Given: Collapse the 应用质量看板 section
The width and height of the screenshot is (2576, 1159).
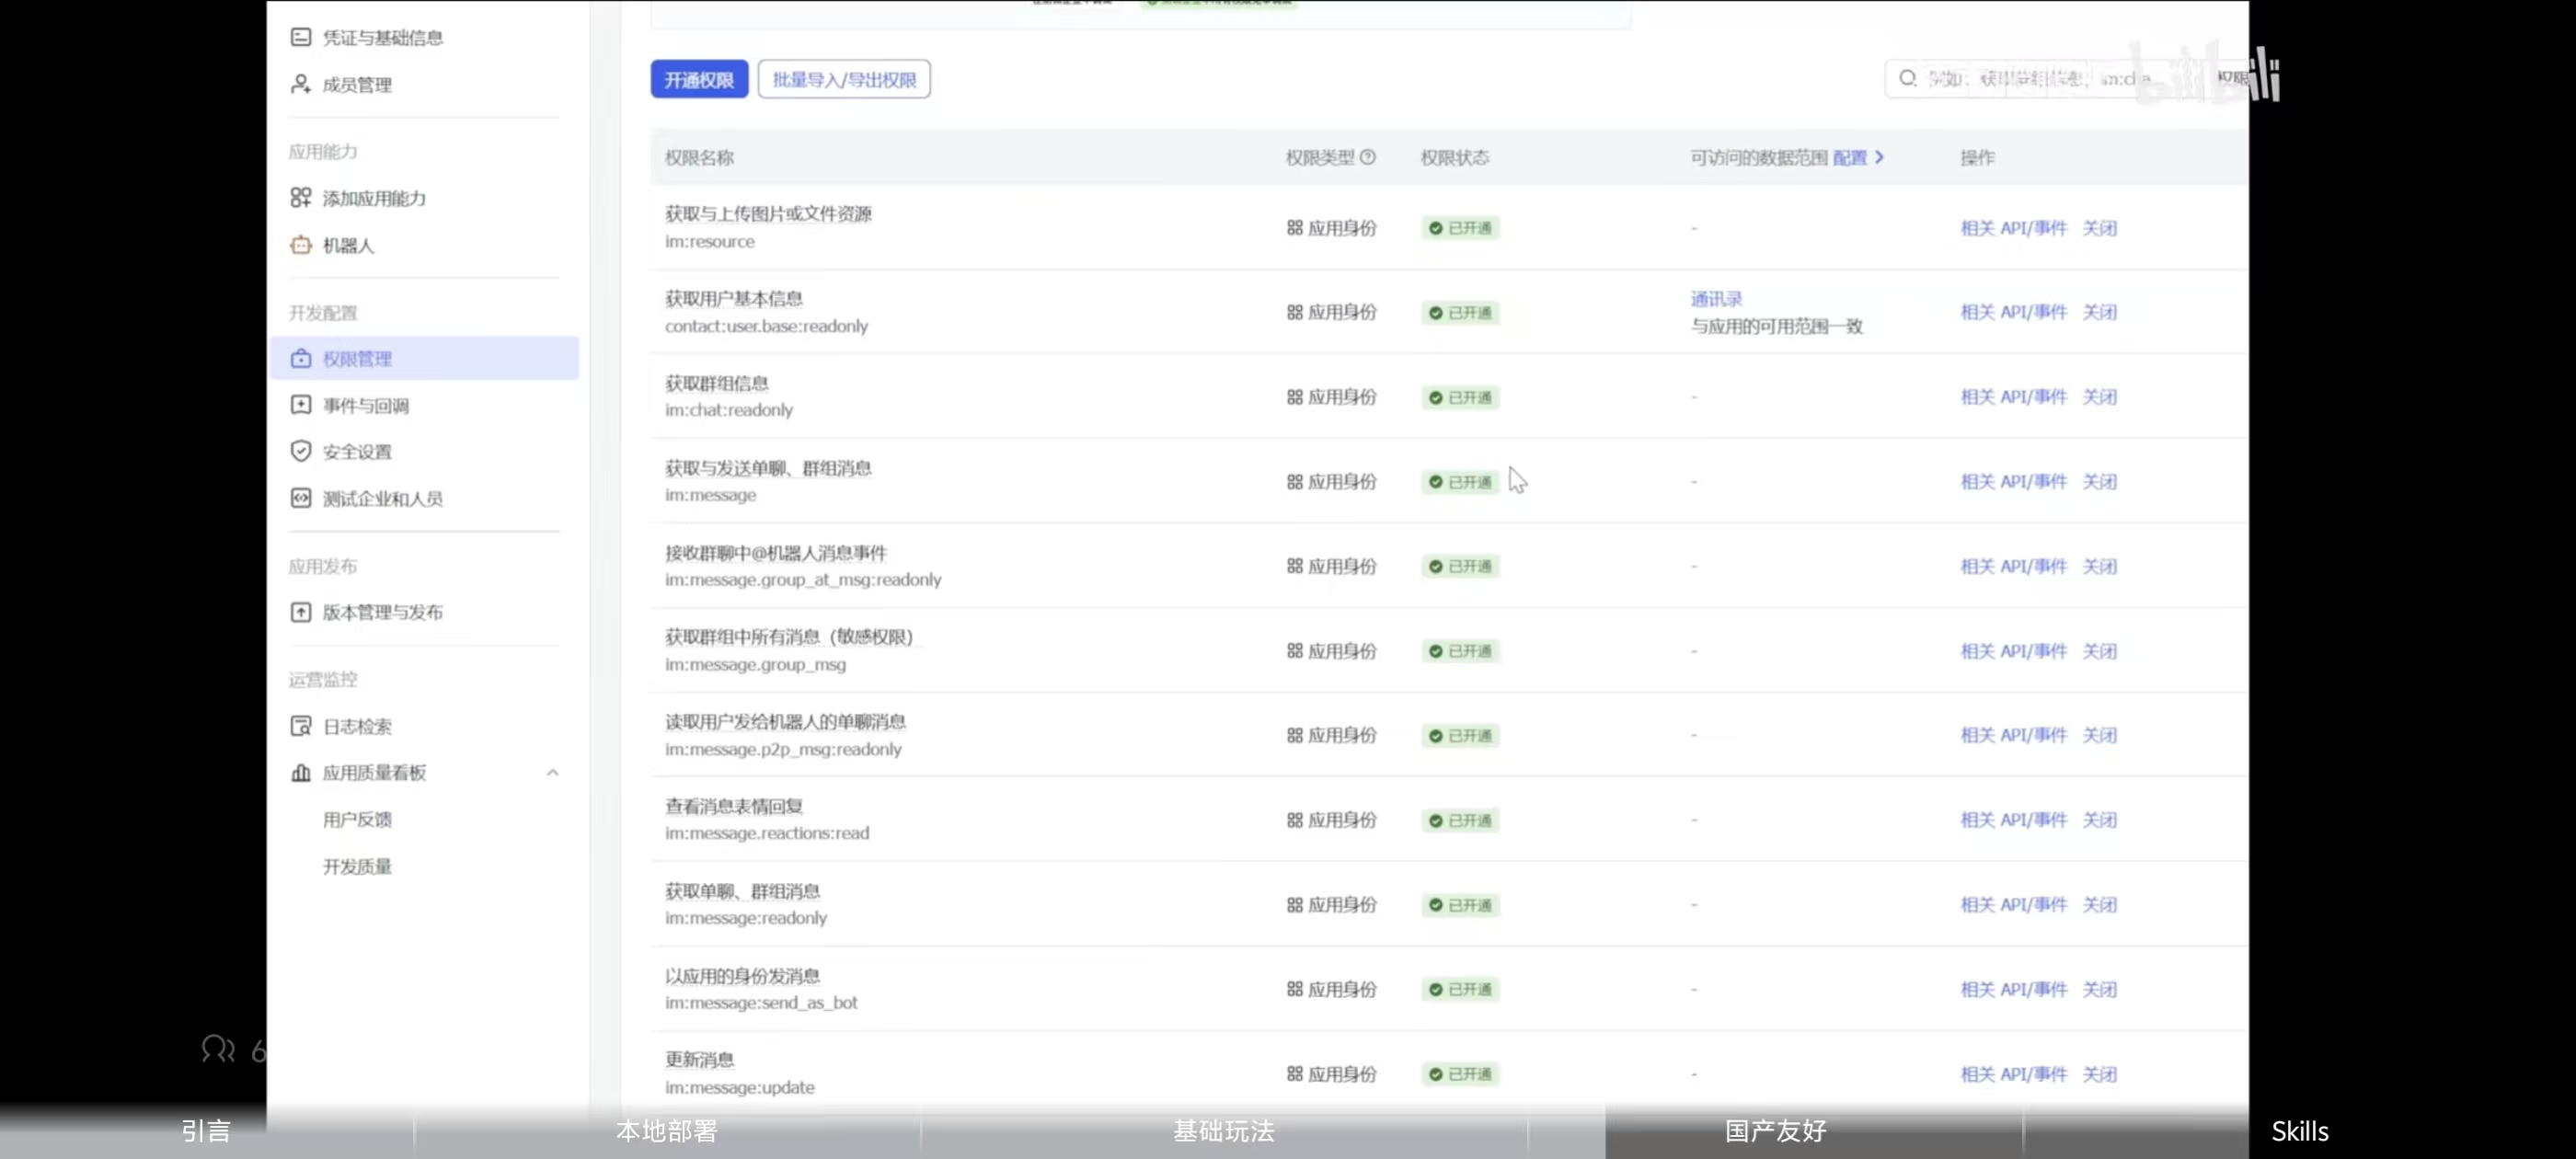Looking at the screenshot, I should click(552, 773).
